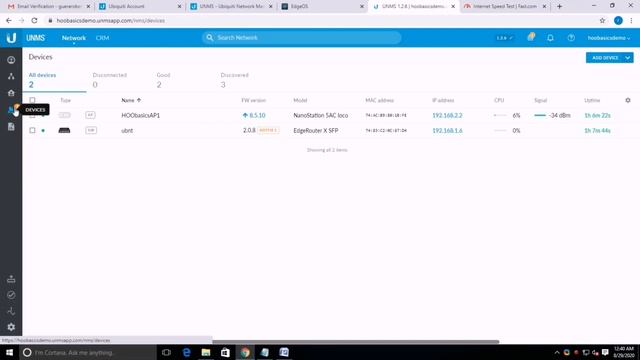Open the announcements icon beside the bell
The height and width of the screenshot is (360, 640).
531,37
